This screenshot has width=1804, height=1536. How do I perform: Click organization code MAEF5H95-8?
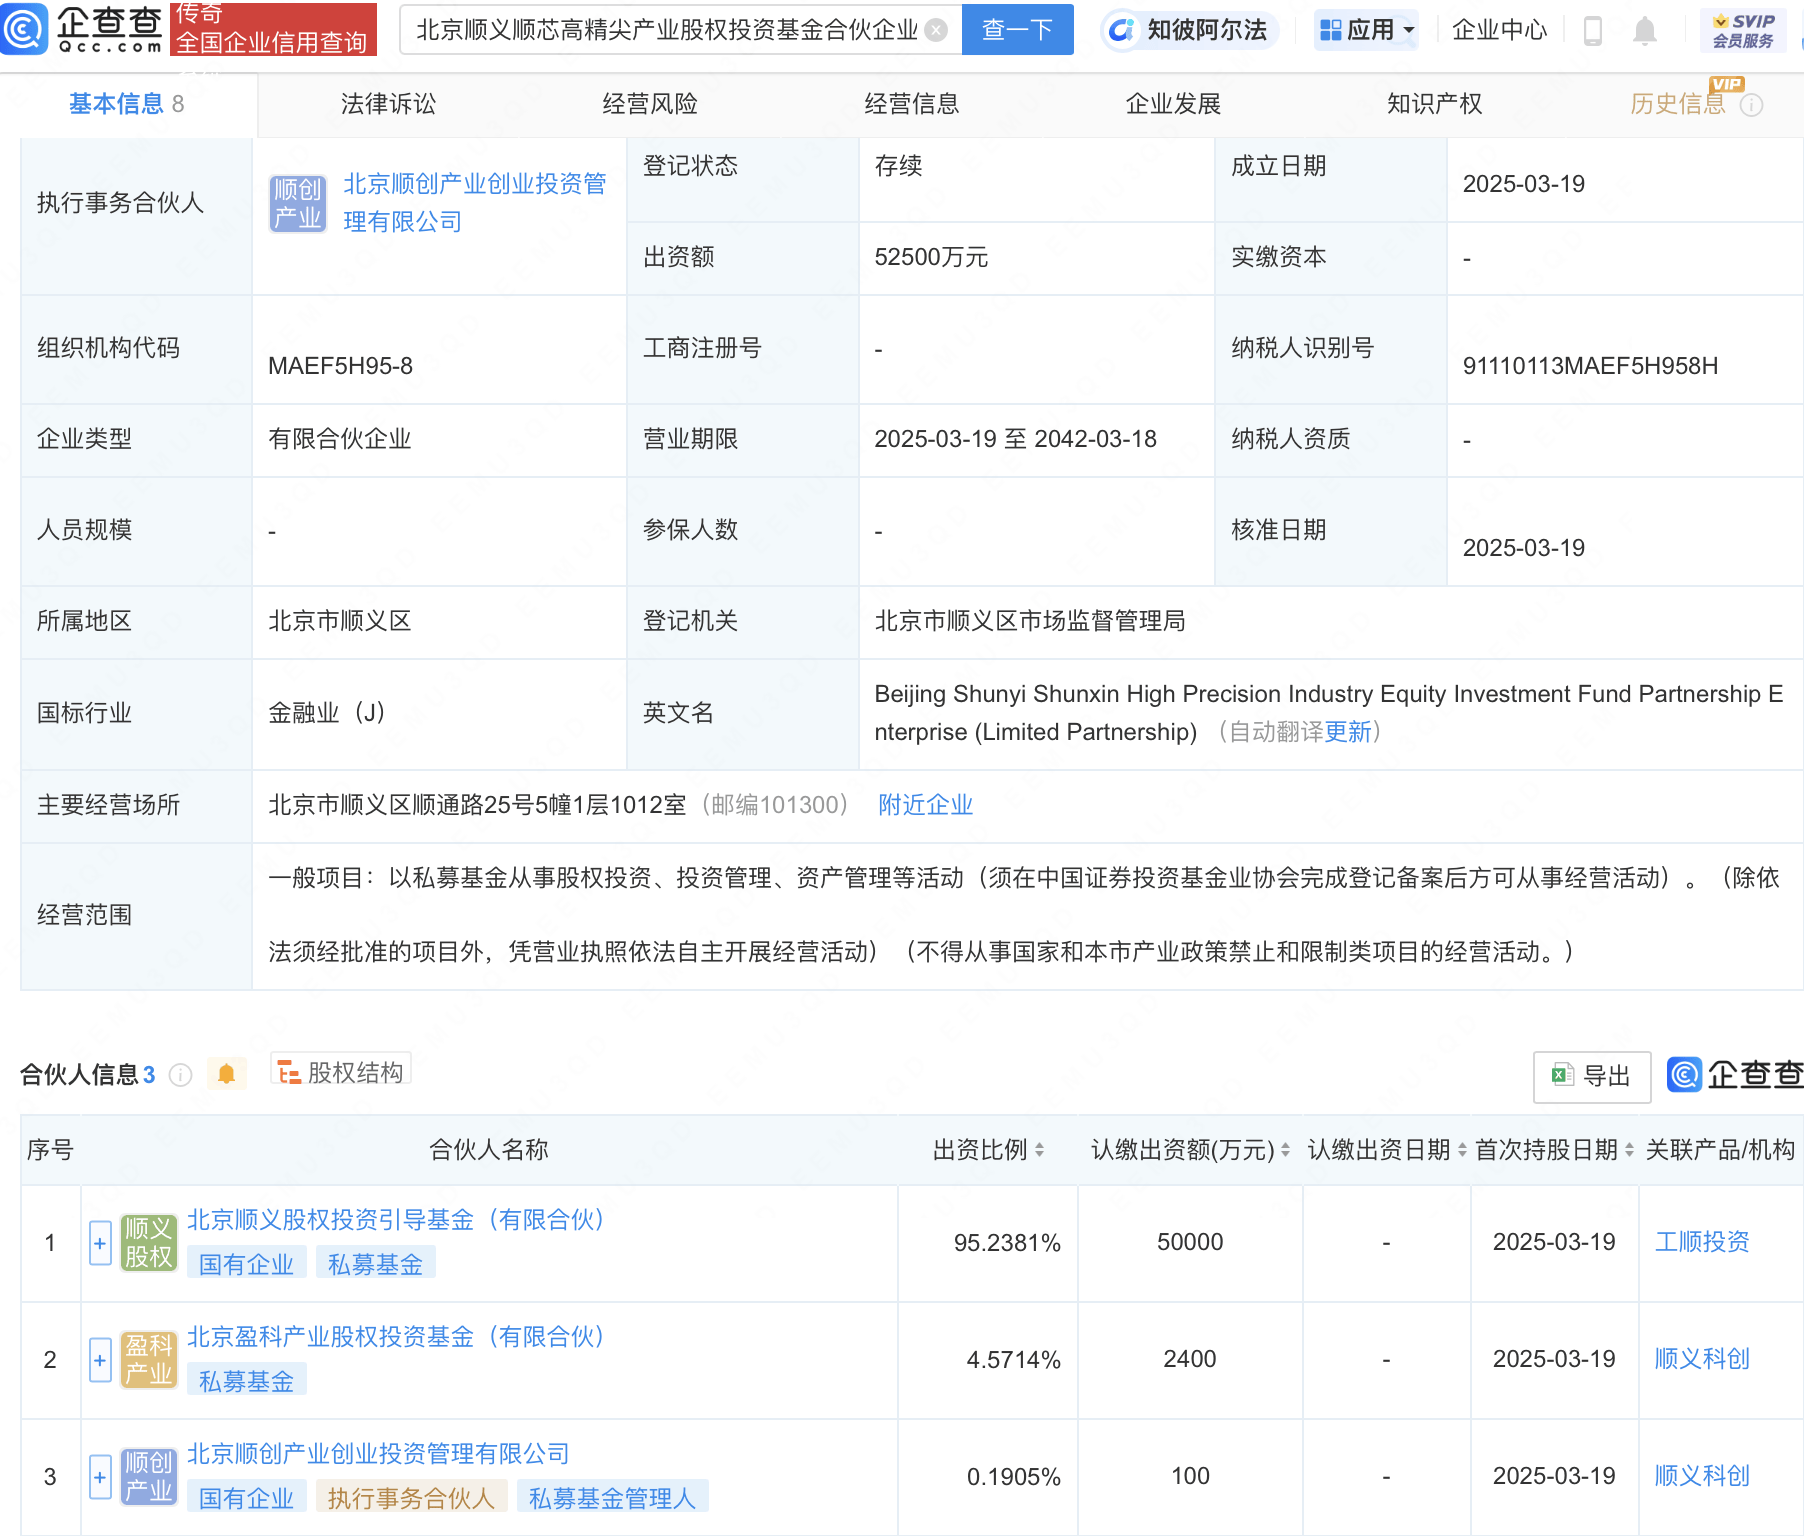tap(340, 366)
